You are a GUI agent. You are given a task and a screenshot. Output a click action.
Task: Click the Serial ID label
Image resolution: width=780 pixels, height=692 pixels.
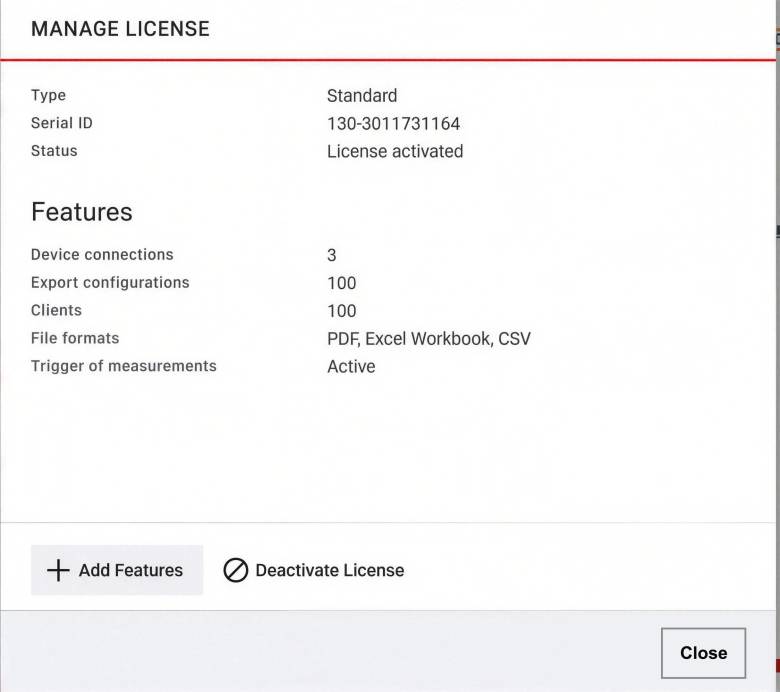pyautogui.click(x=61, y=123)
